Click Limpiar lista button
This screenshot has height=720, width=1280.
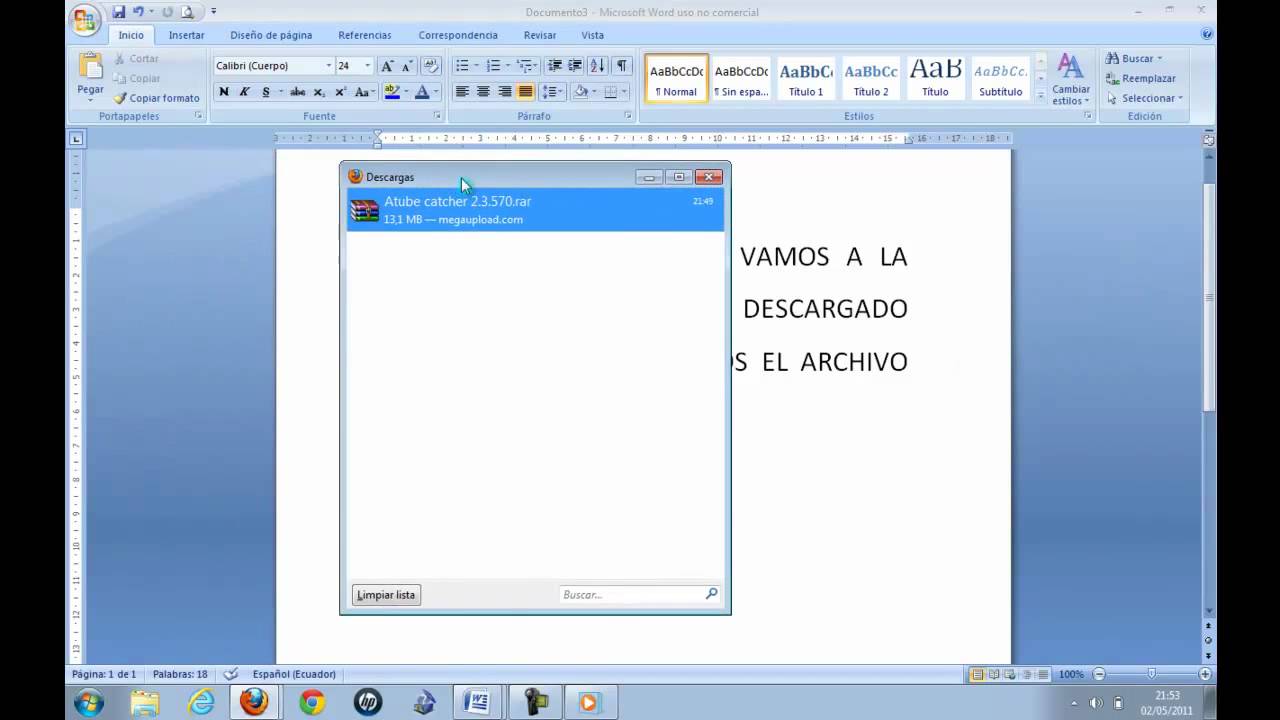[x=386, y=595]
